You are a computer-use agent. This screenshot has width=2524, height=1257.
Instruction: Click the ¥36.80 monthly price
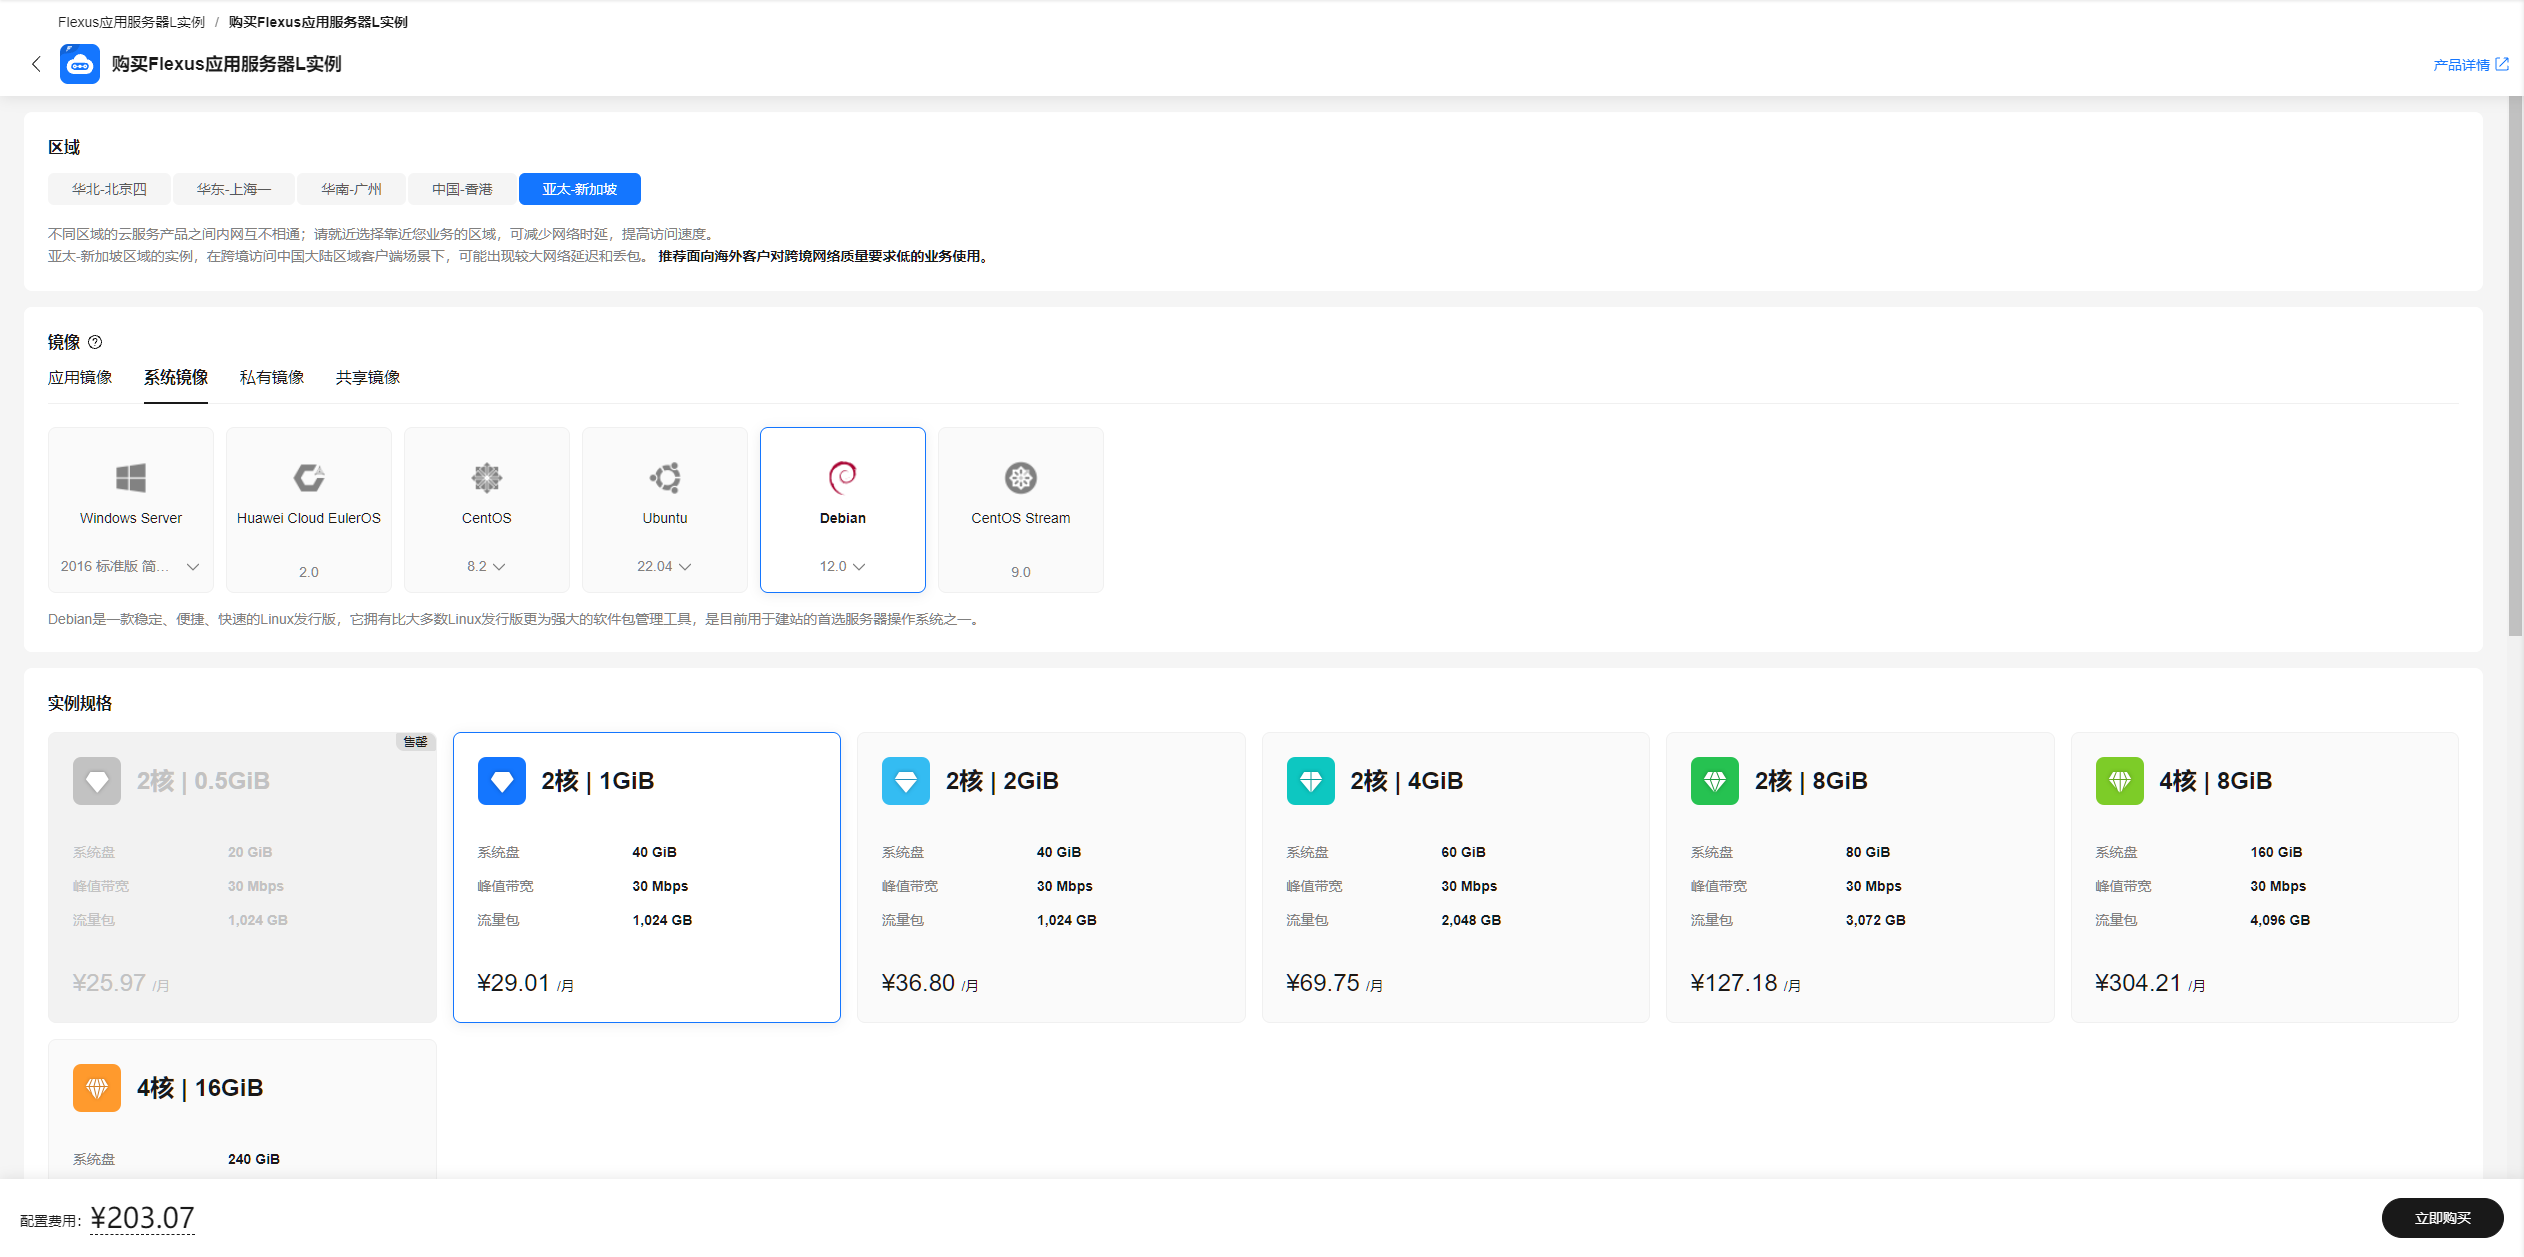coord(918,983)
